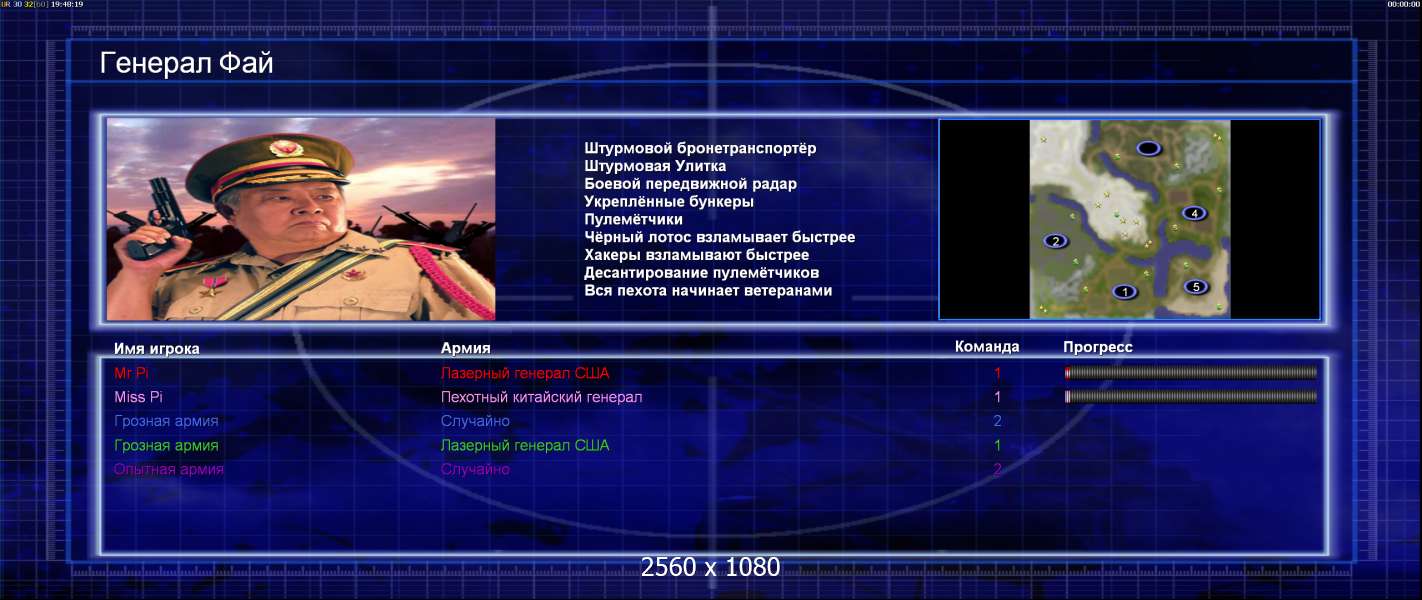Click the Mr Pi loading progress bar
Image resolution: width=1422 pixels, height=600 pixels.
click(x=1191, y=373)
